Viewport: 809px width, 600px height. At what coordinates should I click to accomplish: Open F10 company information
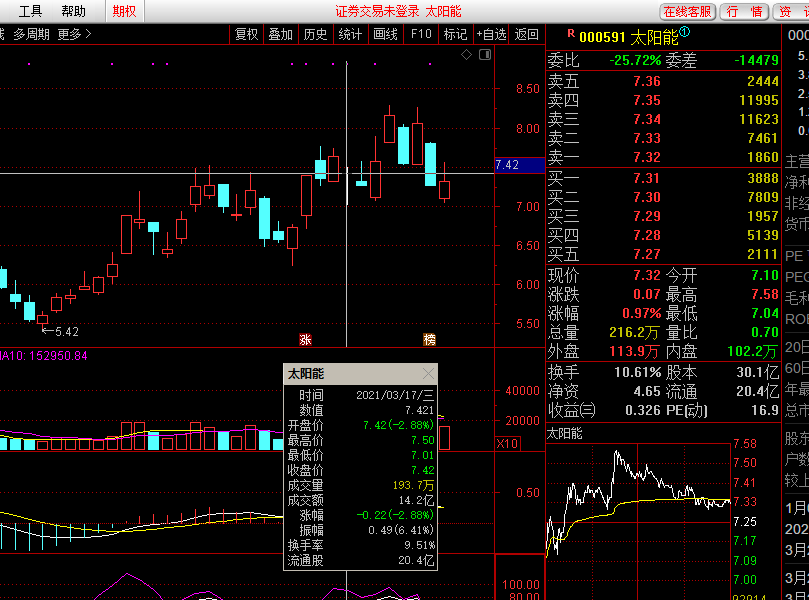tap(420, 35)
